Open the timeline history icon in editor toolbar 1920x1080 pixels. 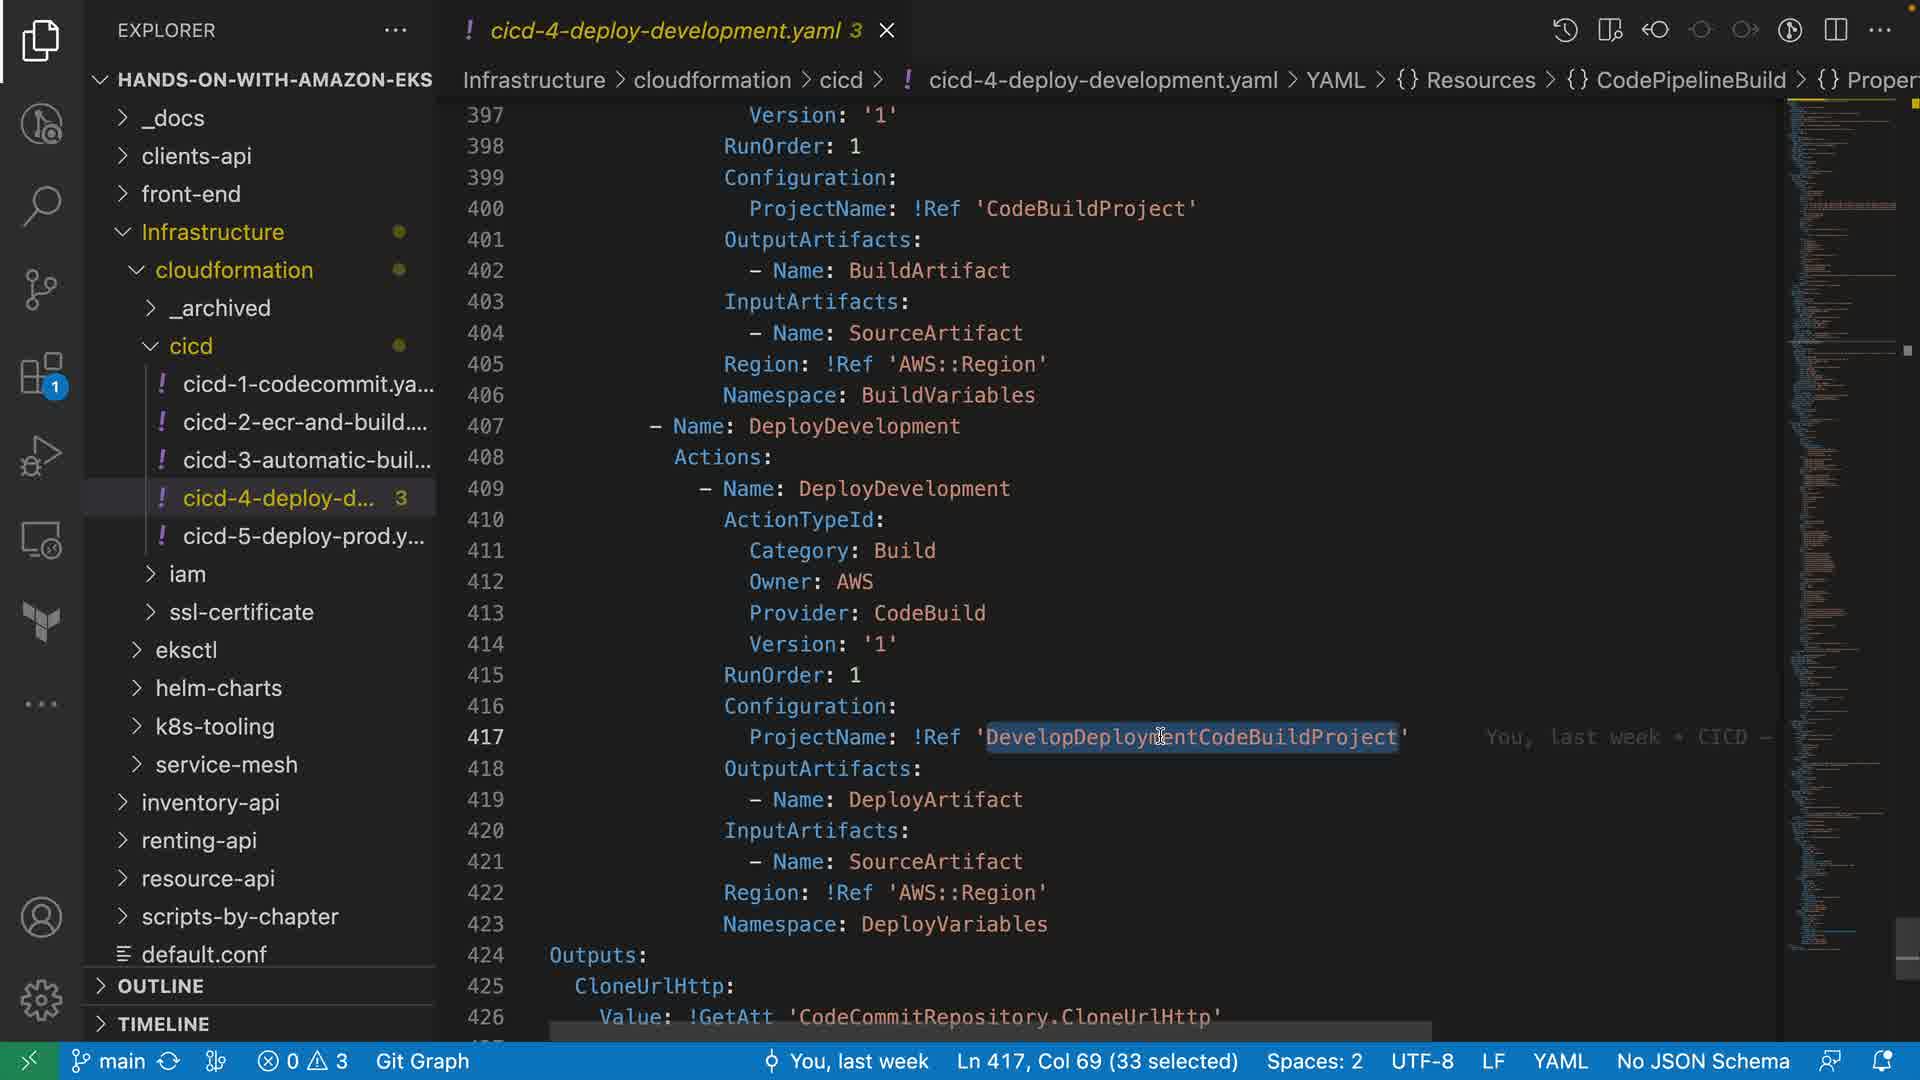1565,30
